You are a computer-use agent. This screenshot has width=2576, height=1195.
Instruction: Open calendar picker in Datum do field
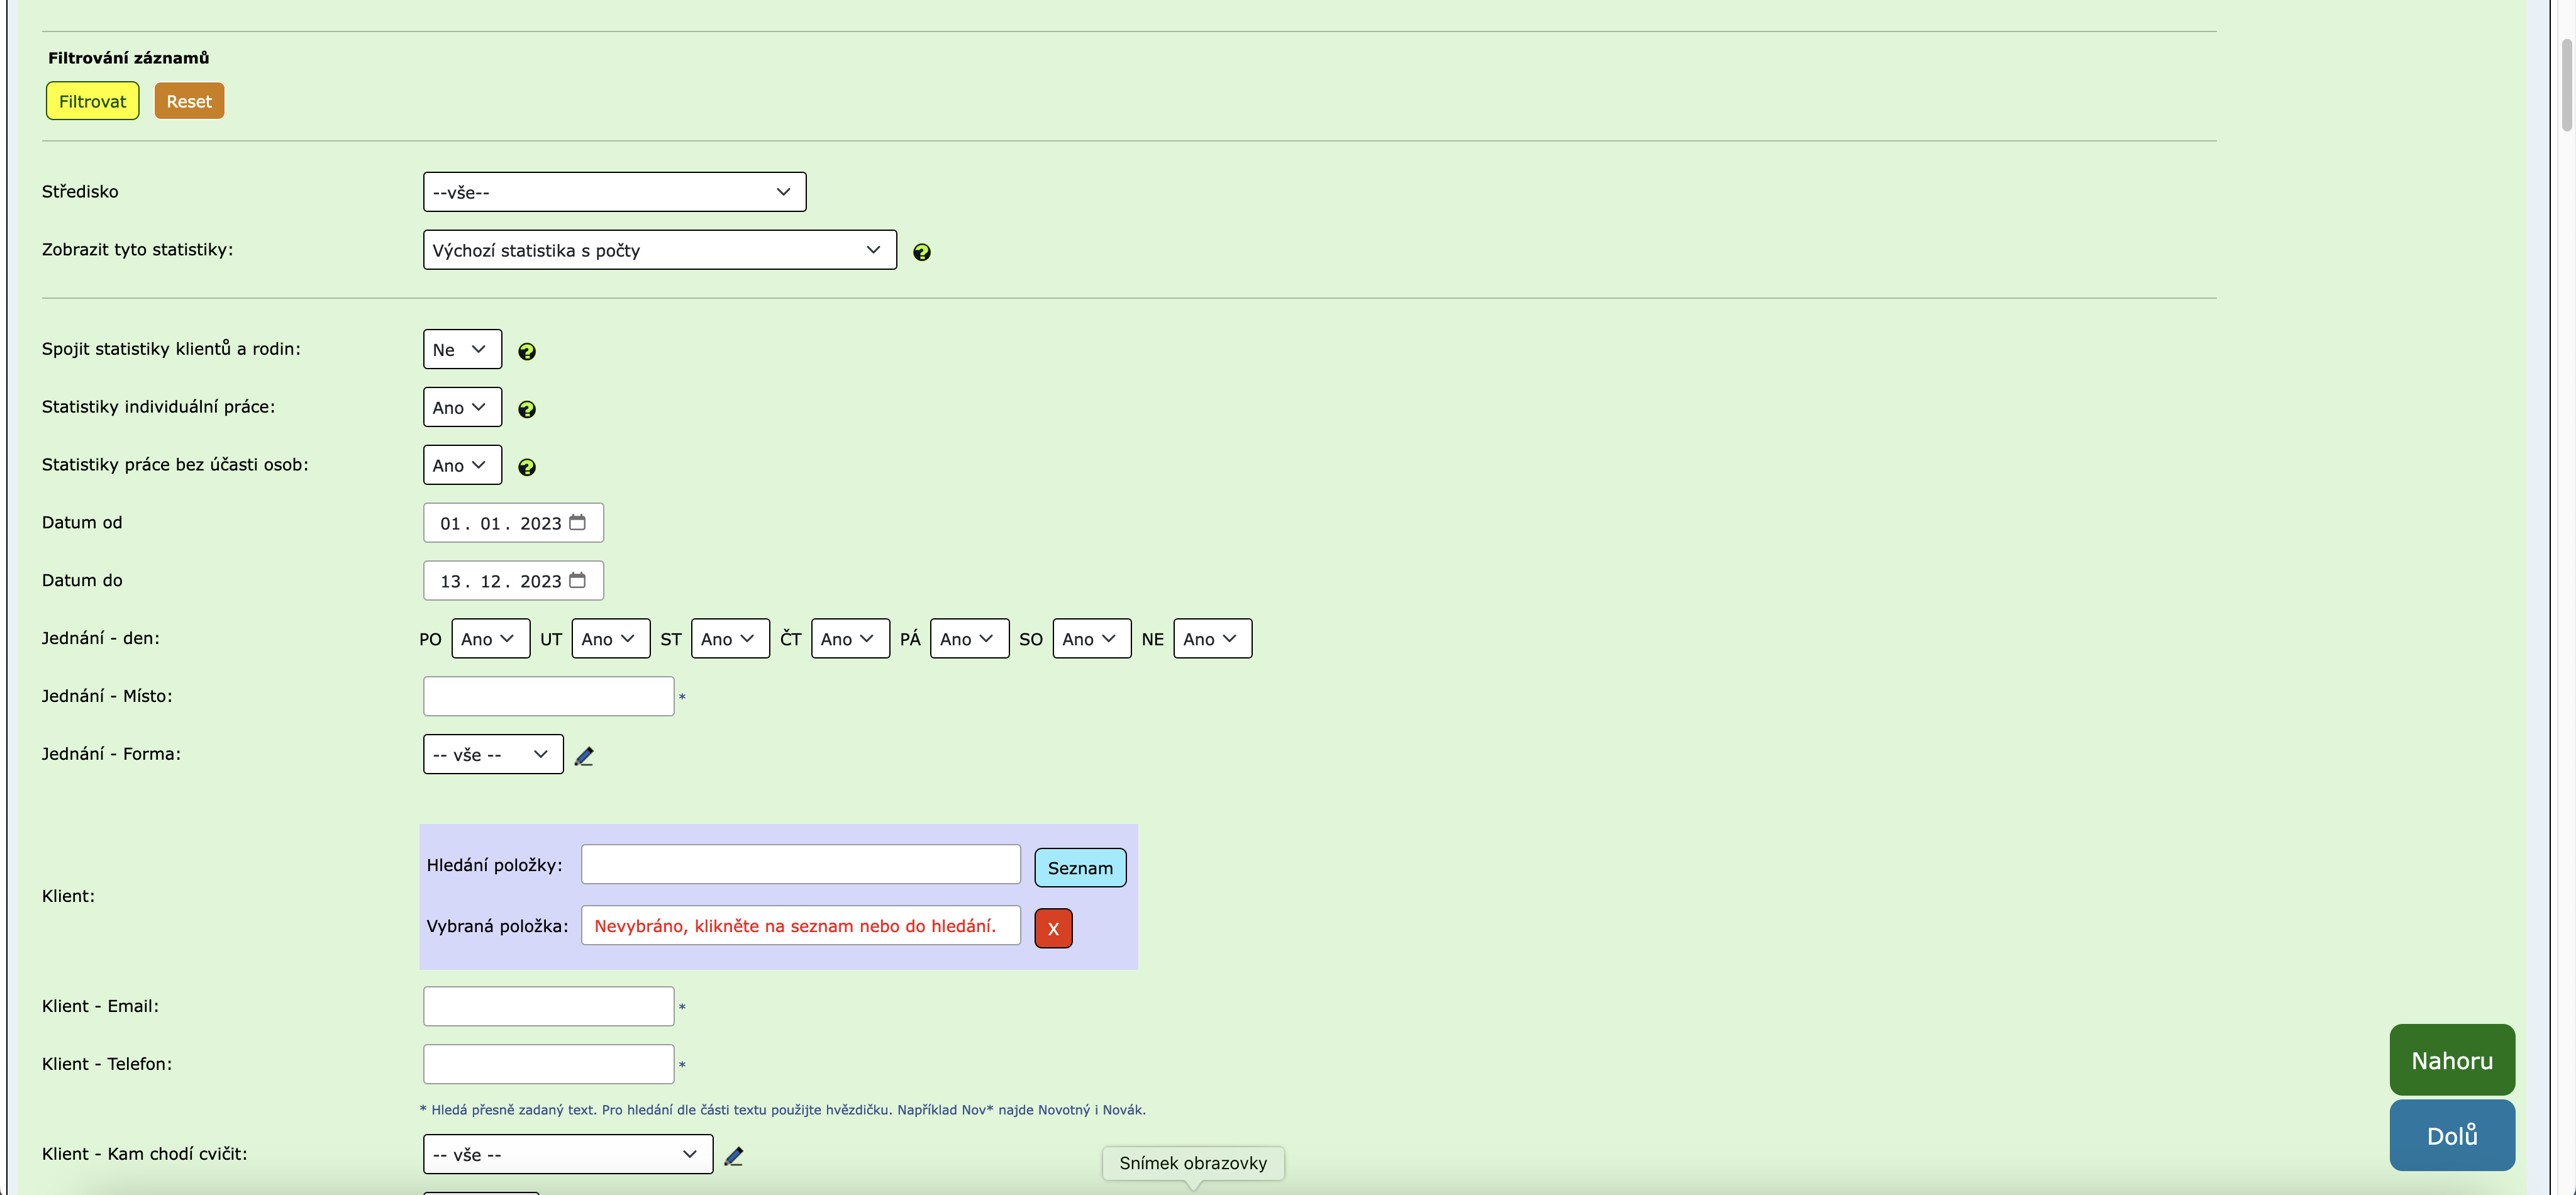(577, 580)
